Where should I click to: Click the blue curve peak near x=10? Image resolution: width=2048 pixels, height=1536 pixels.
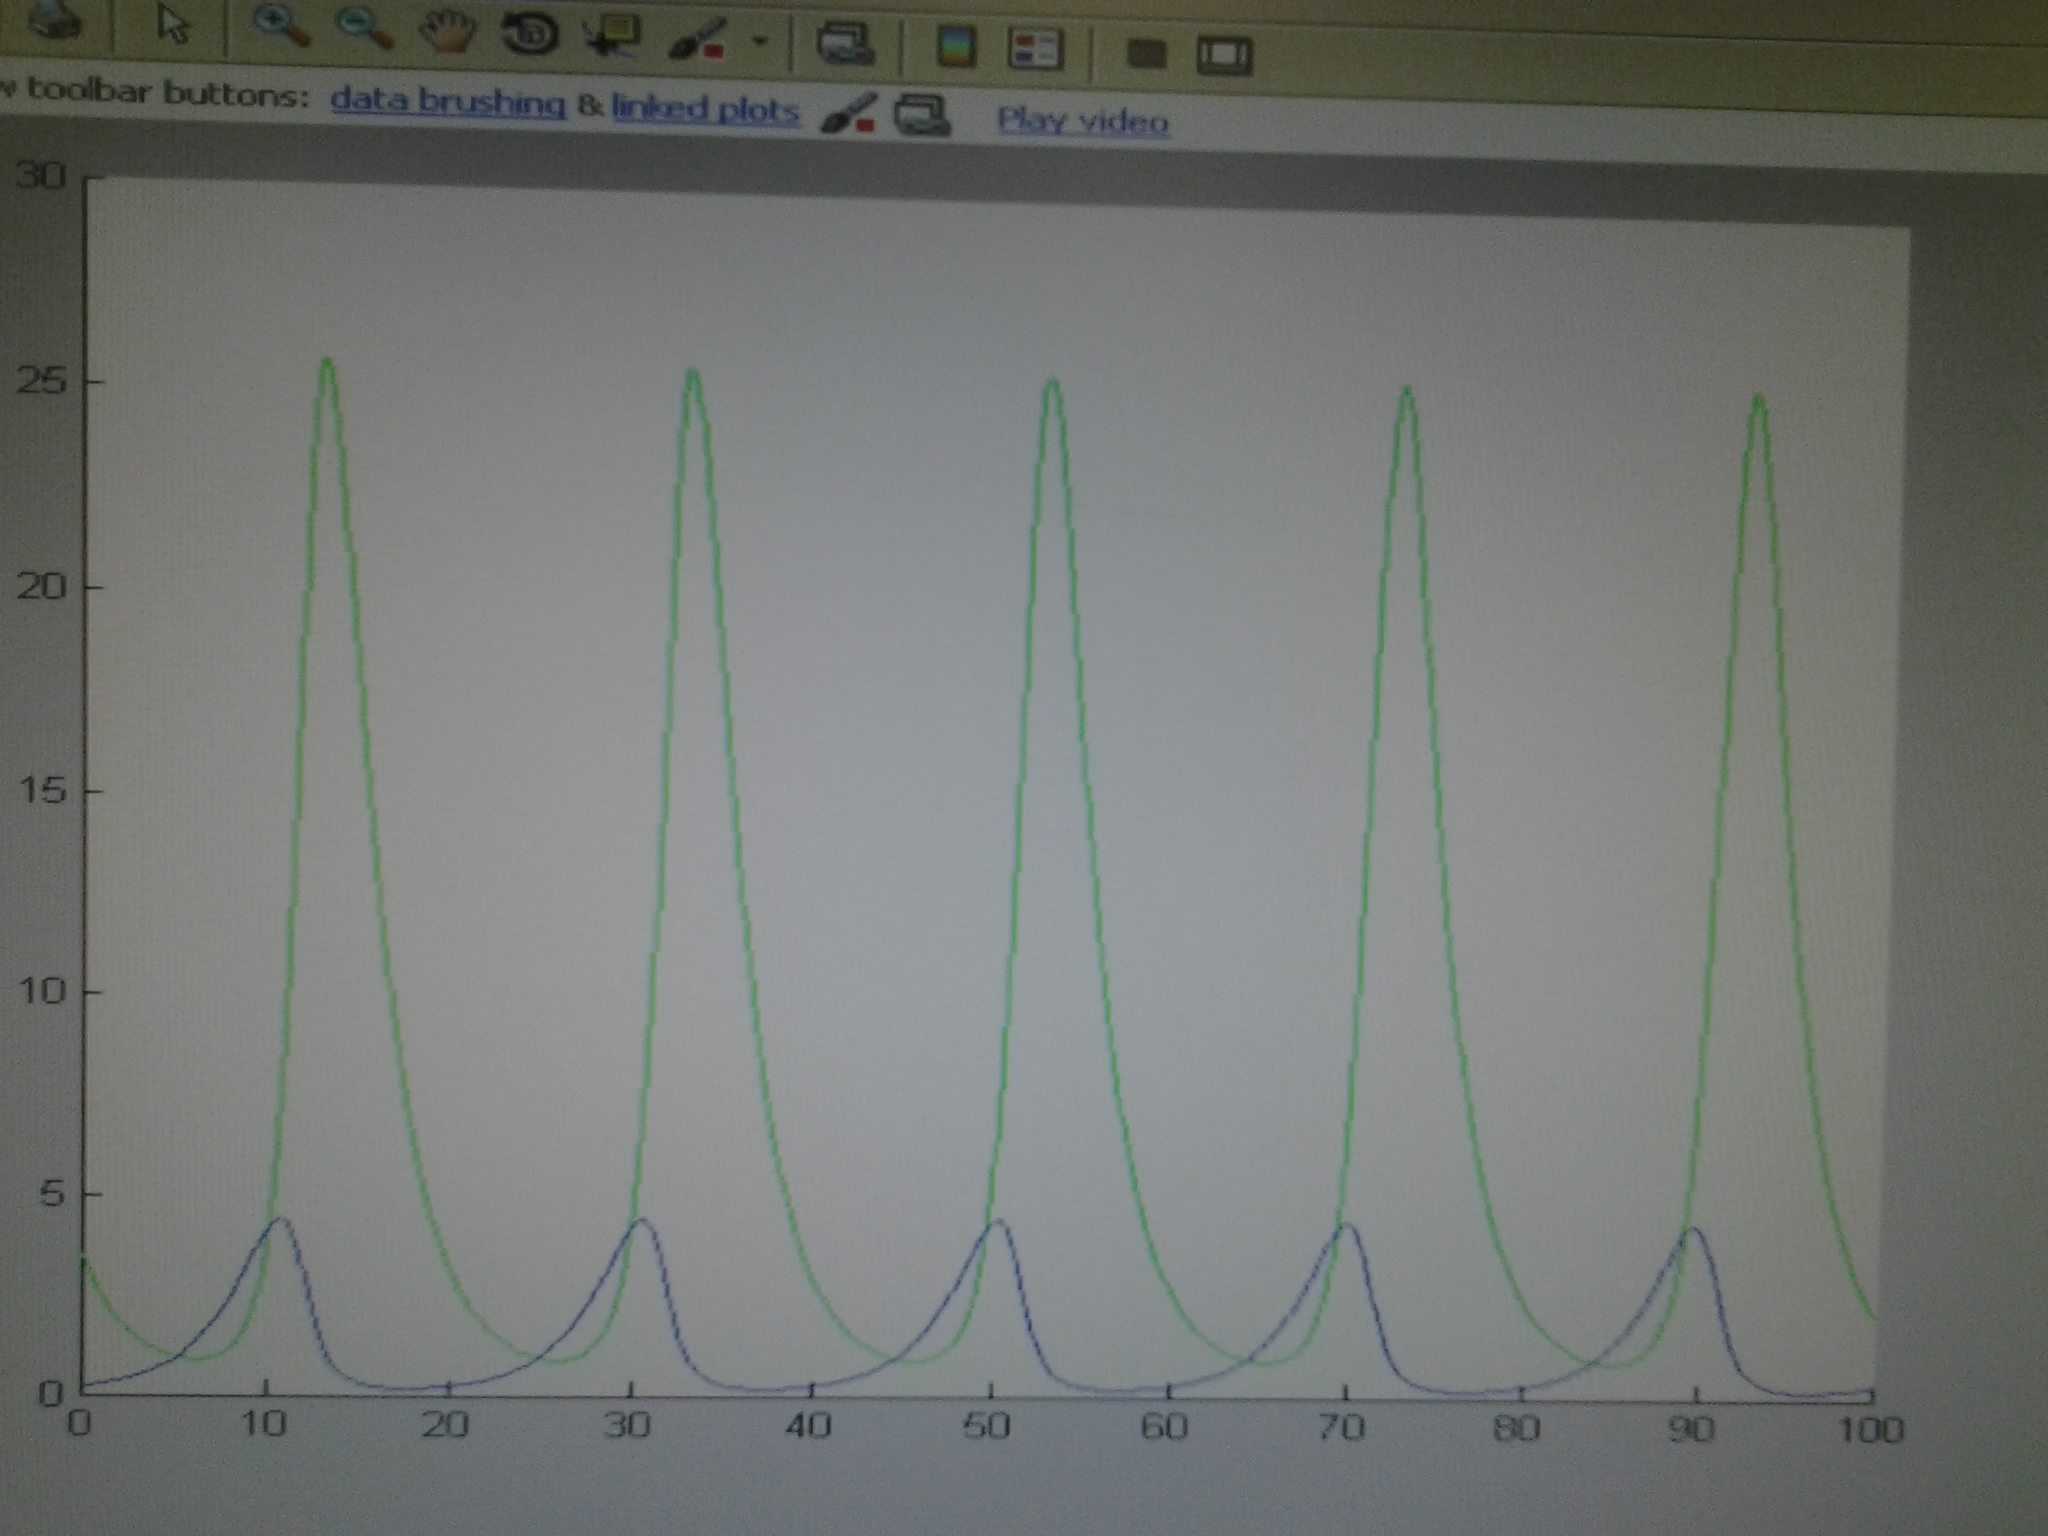point(279,1219)
